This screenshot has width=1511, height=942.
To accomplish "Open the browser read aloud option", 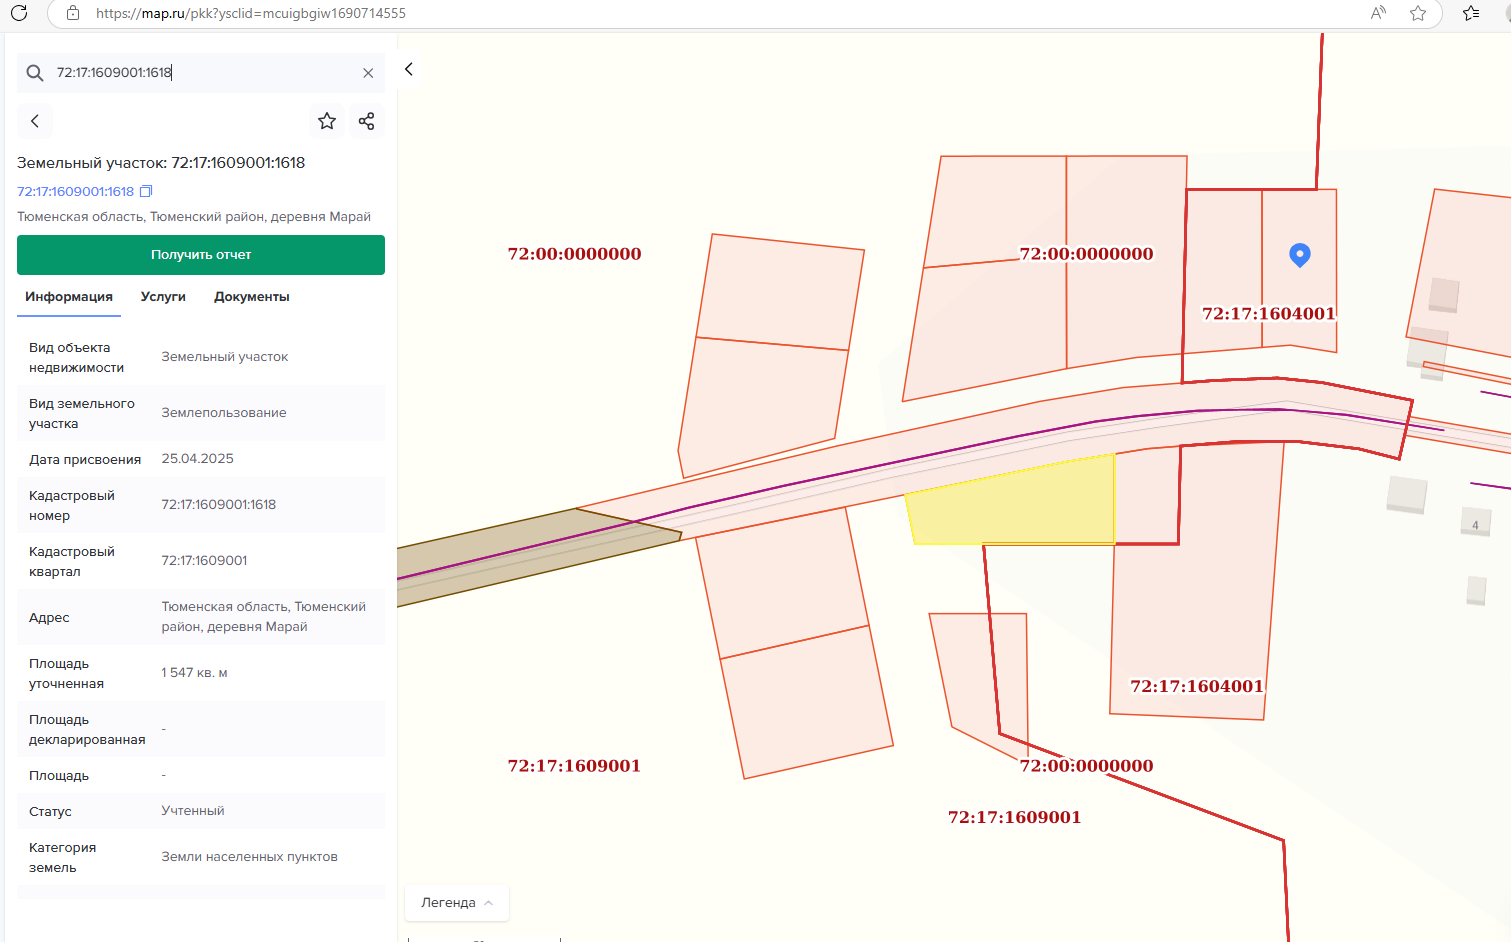I will coord(1378,13).
